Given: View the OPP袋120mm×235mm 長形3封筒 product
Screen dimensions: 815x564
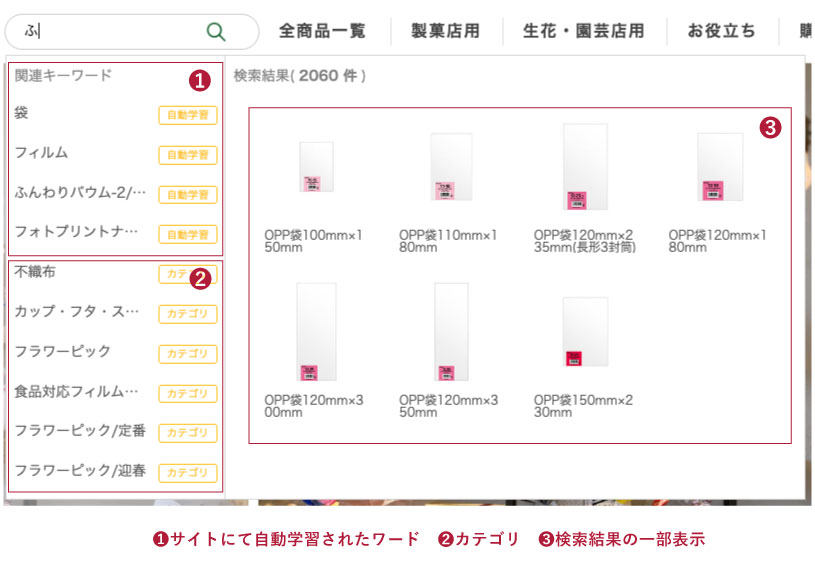Looking at the screenshot, I should tap(585, 167).
